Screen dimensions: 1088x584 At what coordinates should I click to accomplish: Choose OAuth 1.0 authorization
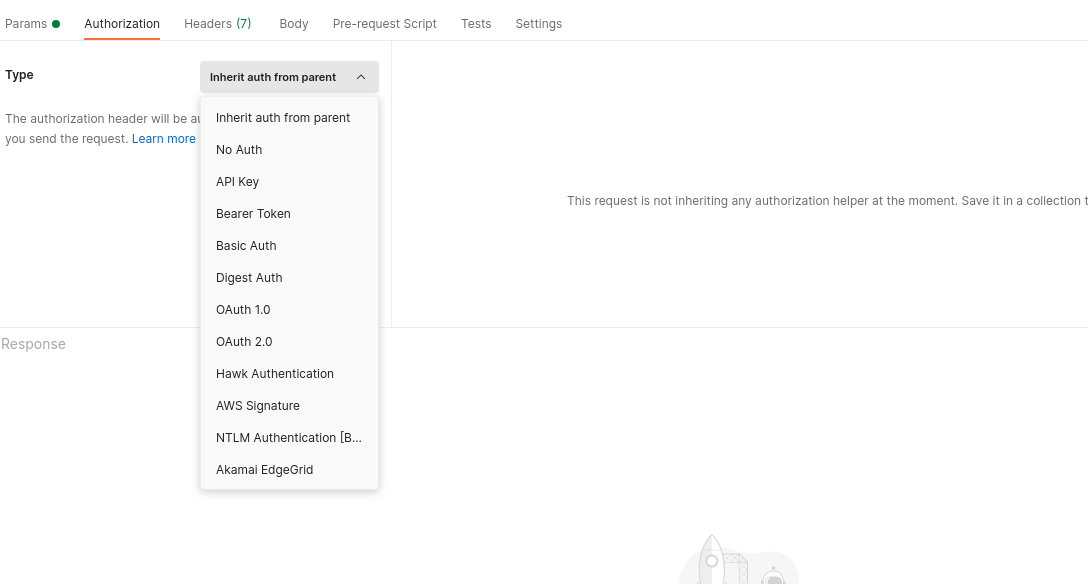(x=243, y=310)
